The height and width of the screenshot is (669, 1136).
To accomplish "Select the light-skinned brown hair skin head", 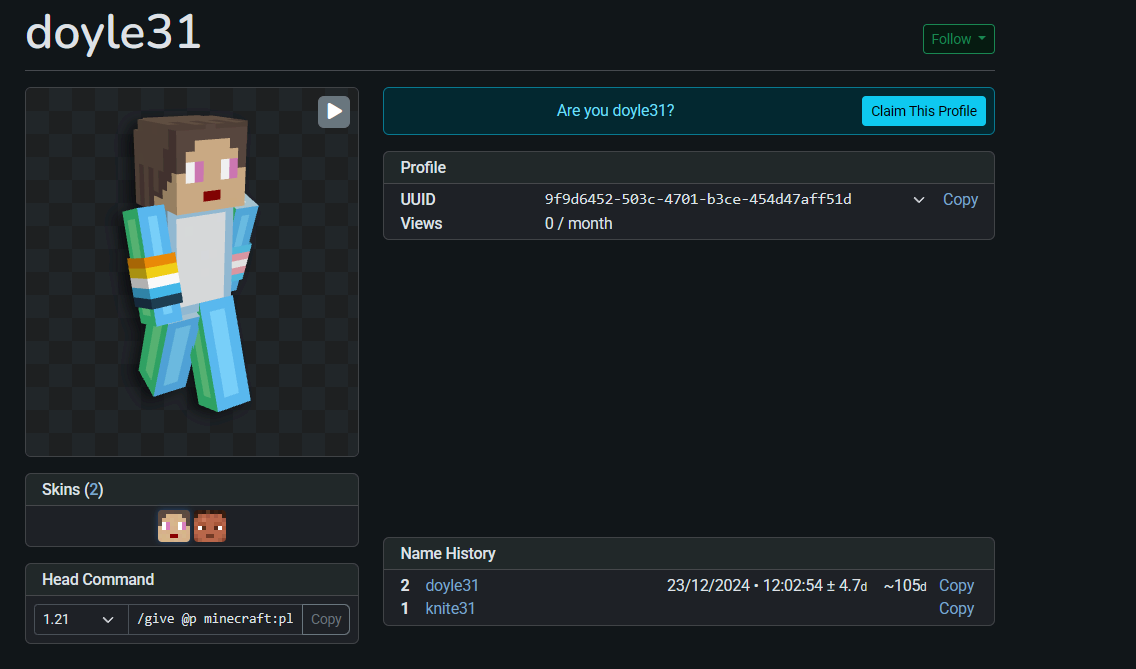I will coord(174,526).
